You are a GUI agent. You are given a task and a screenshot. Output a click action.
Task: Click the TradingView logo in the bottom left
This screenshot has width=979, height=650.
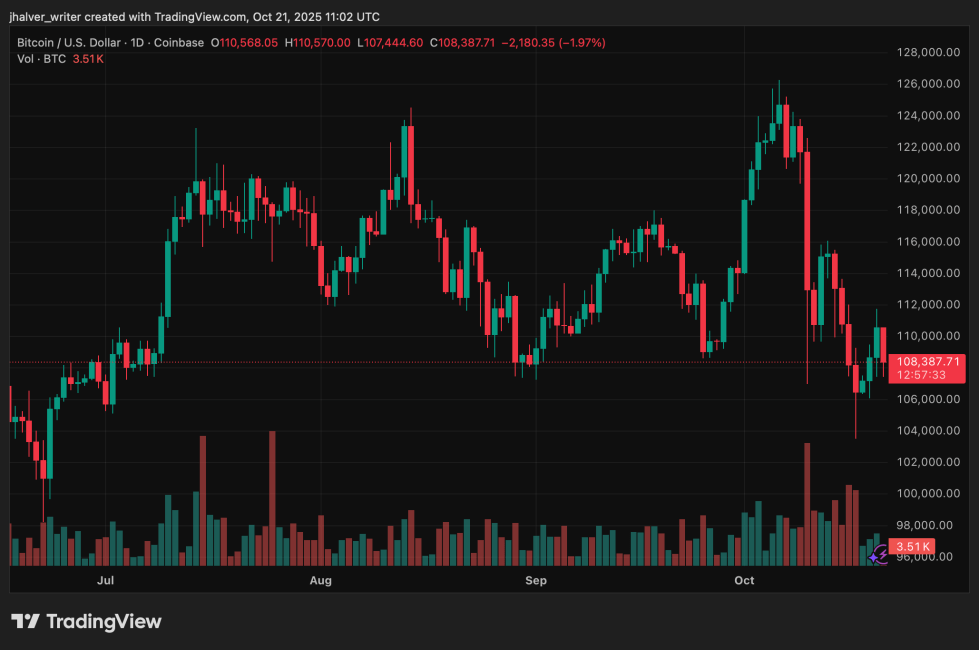(x=85, y=621)
